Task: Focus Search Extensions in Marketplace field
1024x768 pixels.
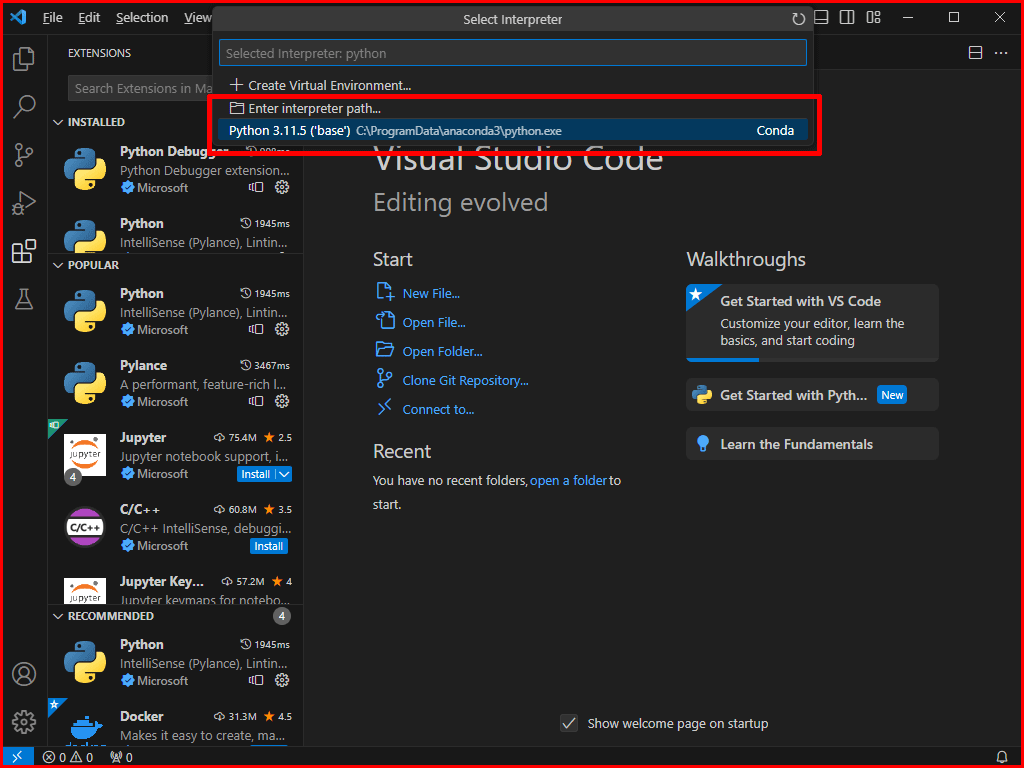Action: 140,88
